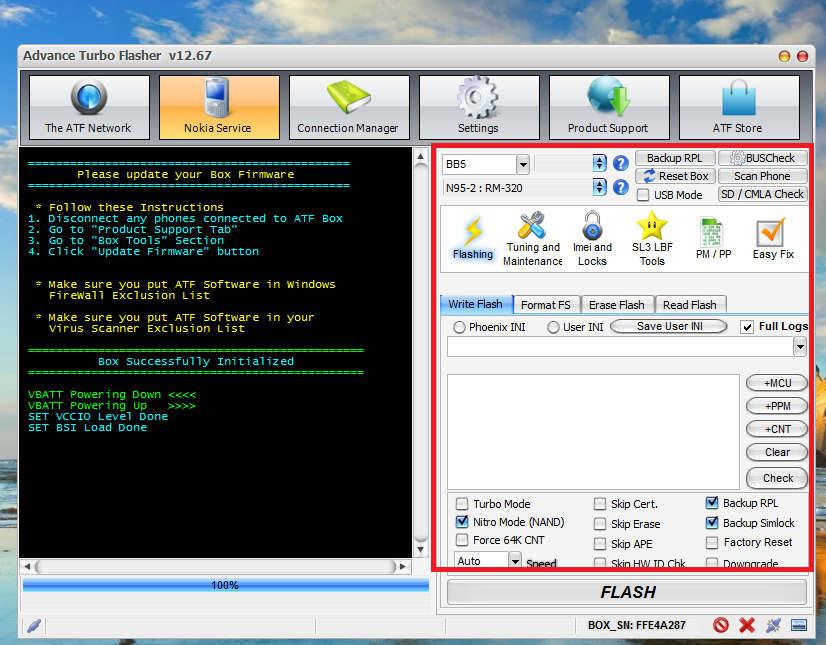Toggle the Full Logs checkbox
The image size is (826, 645).
(746, 327)
